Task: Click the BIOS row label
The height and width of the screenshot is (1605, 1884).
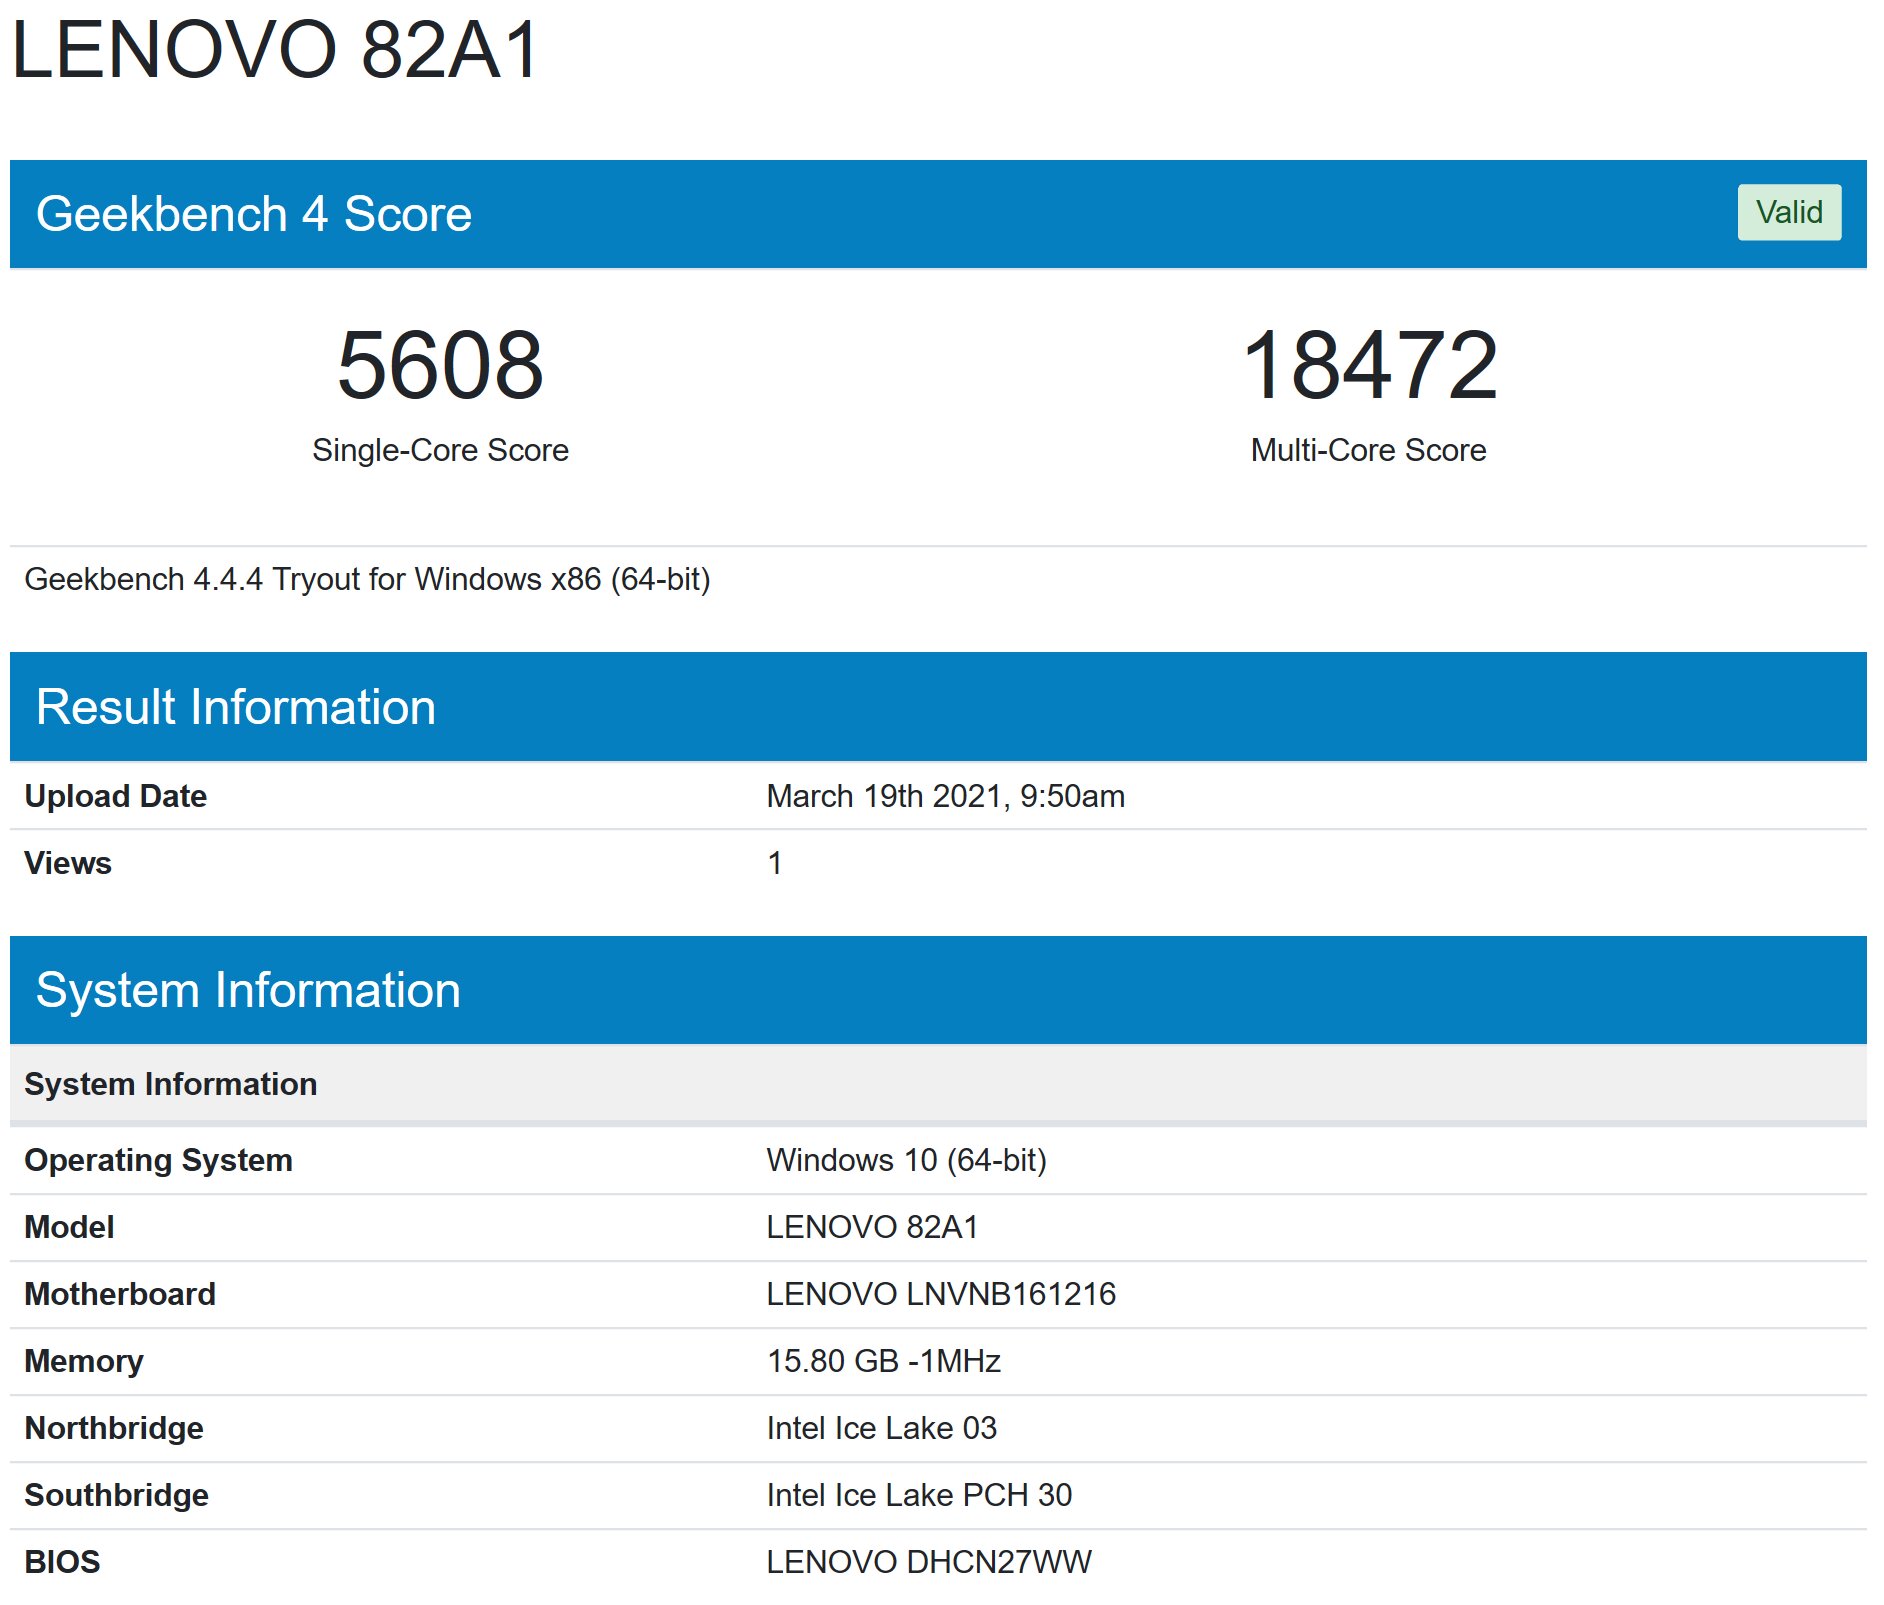Action: [62, 1562]
